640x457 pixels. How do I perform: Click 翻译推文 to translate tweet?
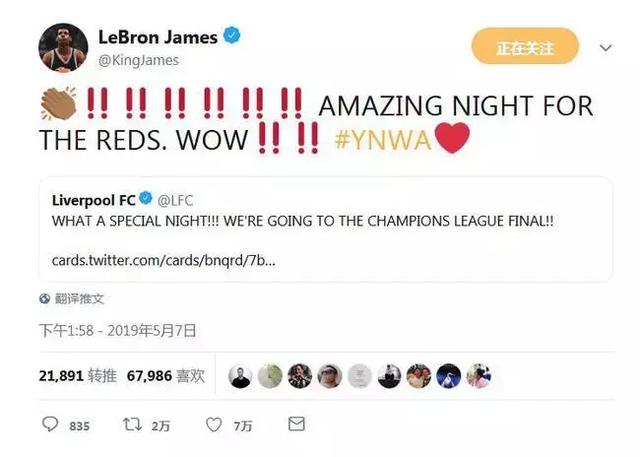coord(79,299)
